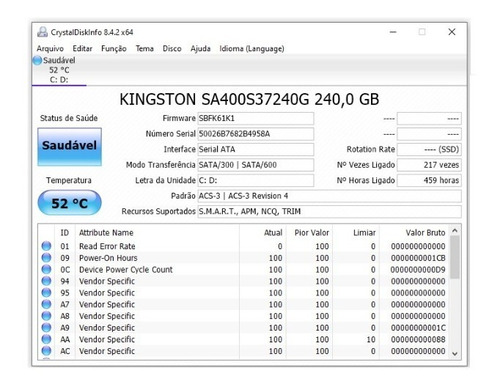Viewport: 500px width, 387px height.
Task: Click status icon for Device Power Cycle Count
Action: click(x=46, y=269)
